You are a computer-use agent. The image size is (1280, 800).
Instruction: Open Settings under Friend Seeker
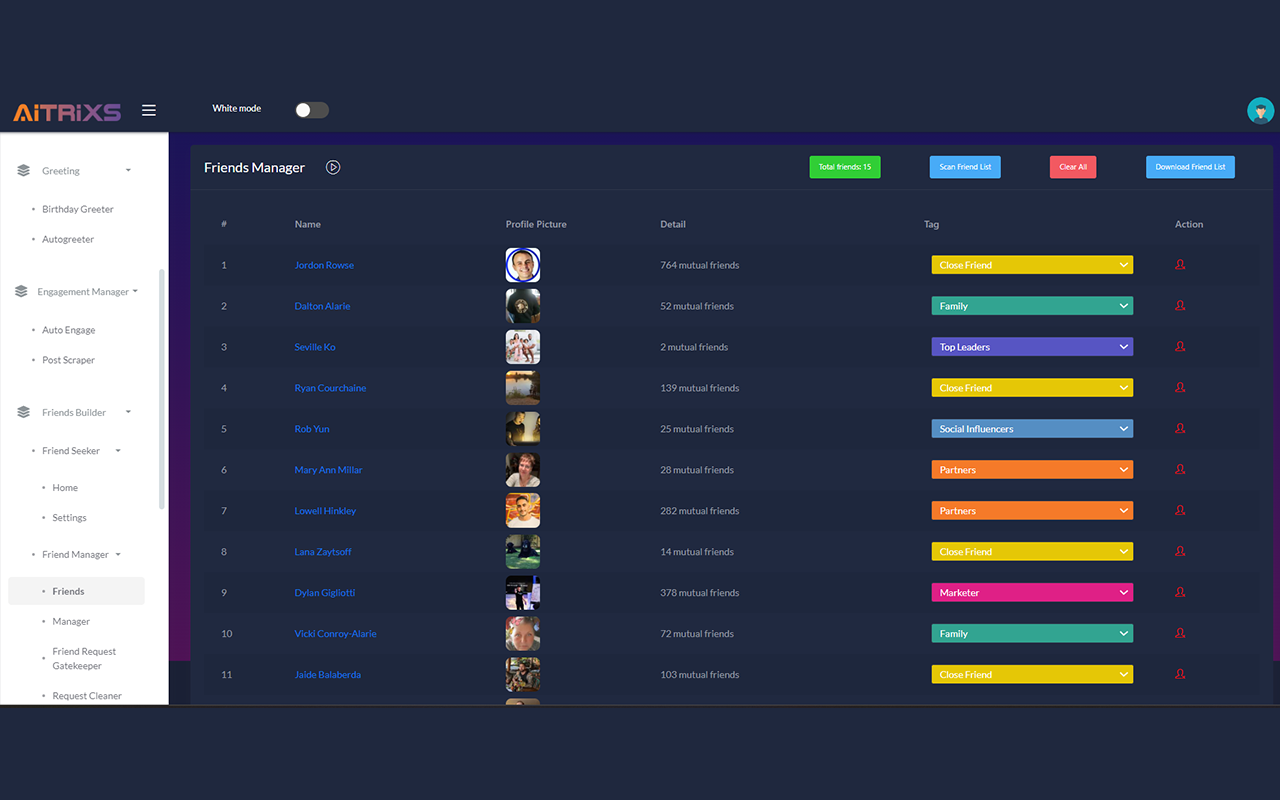coord(70,518)
